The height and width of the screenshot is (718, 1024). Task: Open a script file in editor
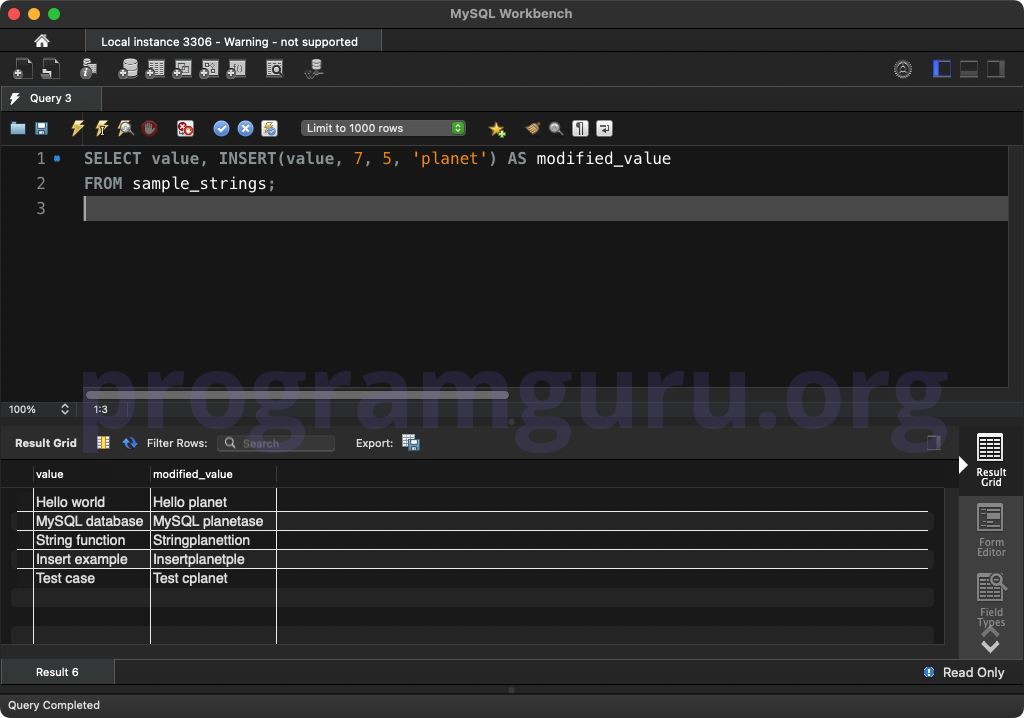click(x=18, y=128)
